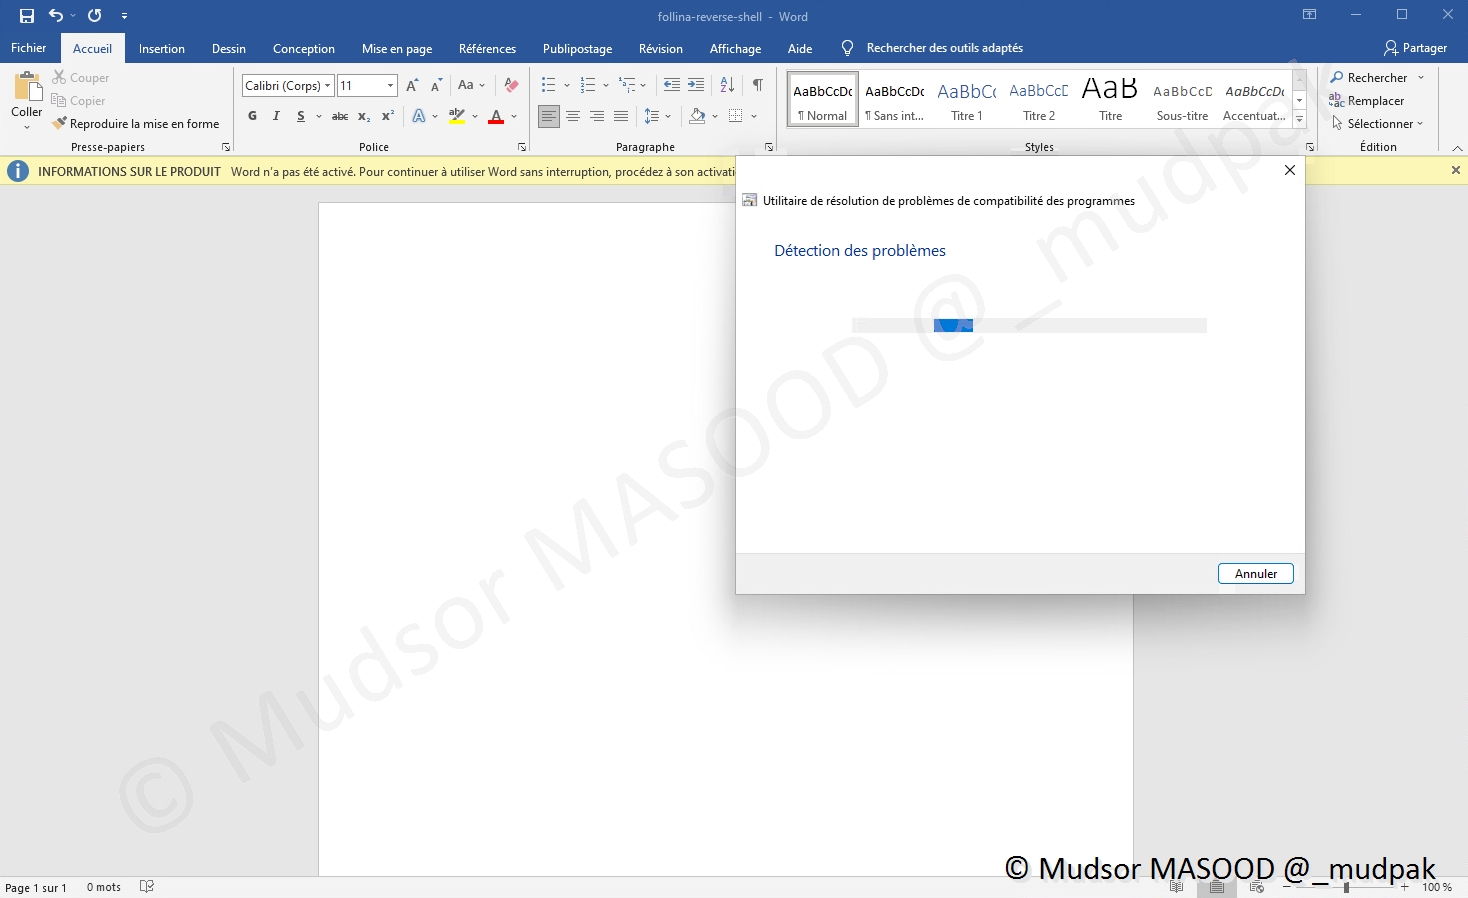Click the Save icon in title bar
The height and width of the screenshot is (898, 1468).
[x=27, y=16]
